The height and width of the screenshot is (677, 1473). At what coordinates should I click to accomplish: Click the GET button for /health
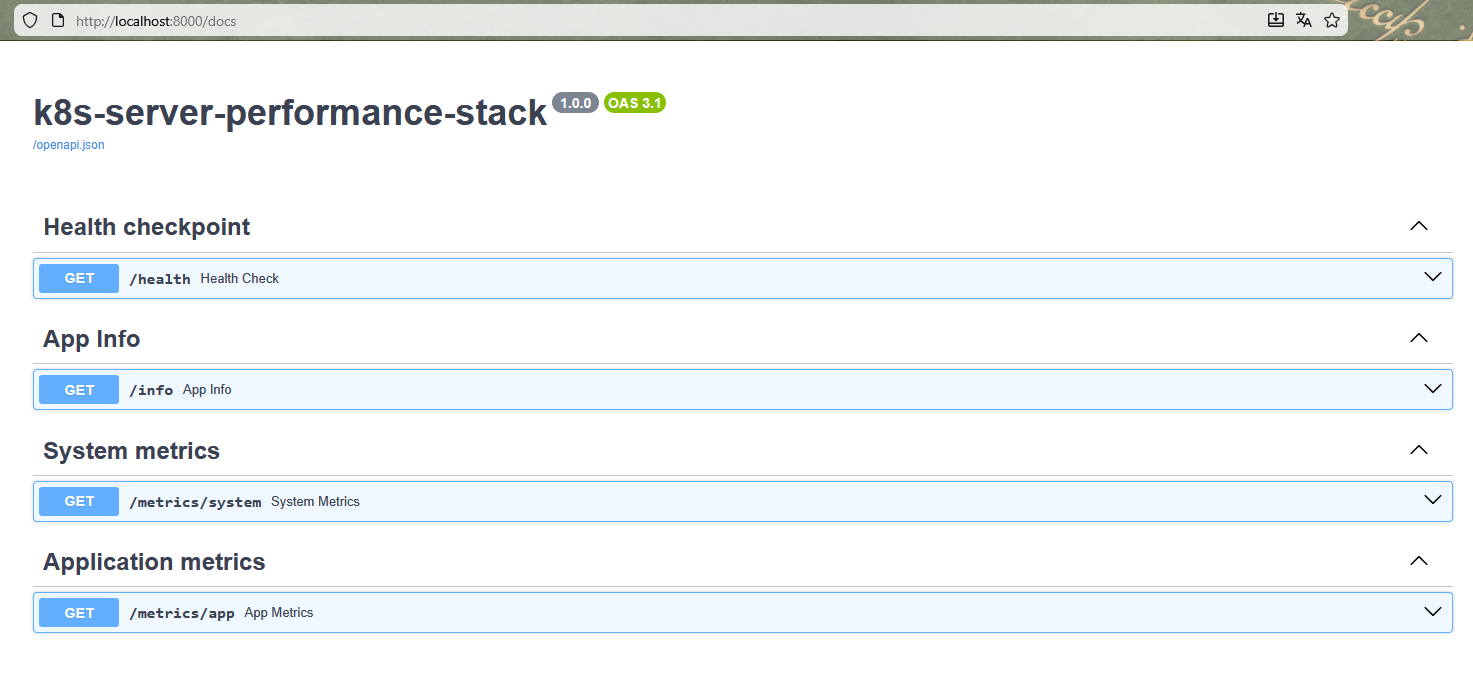click(x=79, y=279)
